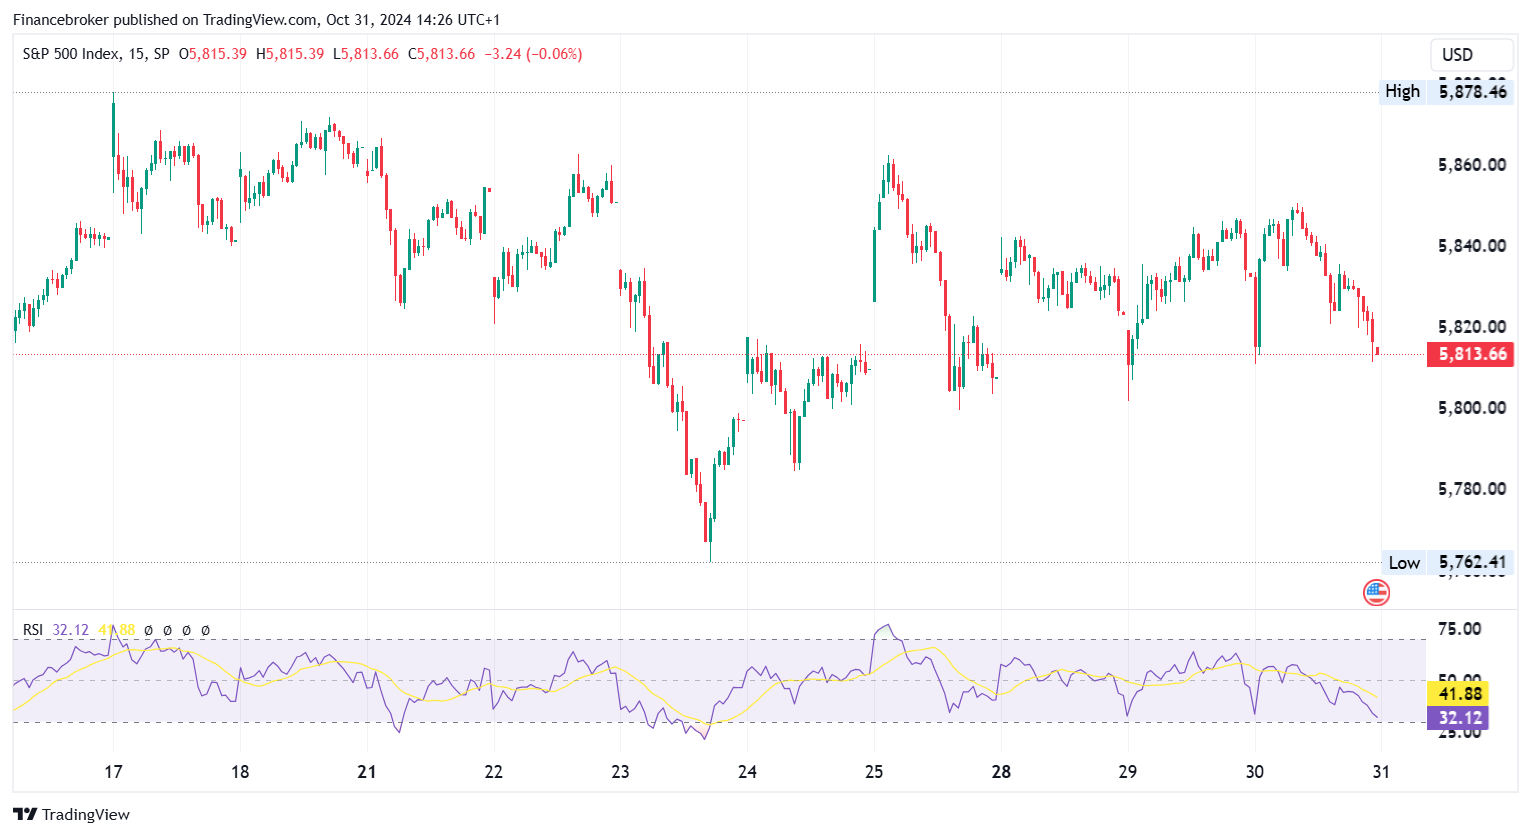This screenshot has height=836, width=1531.
Task: Click the first ∅ symbol beside RSI
Action: [x=148, y=630]
